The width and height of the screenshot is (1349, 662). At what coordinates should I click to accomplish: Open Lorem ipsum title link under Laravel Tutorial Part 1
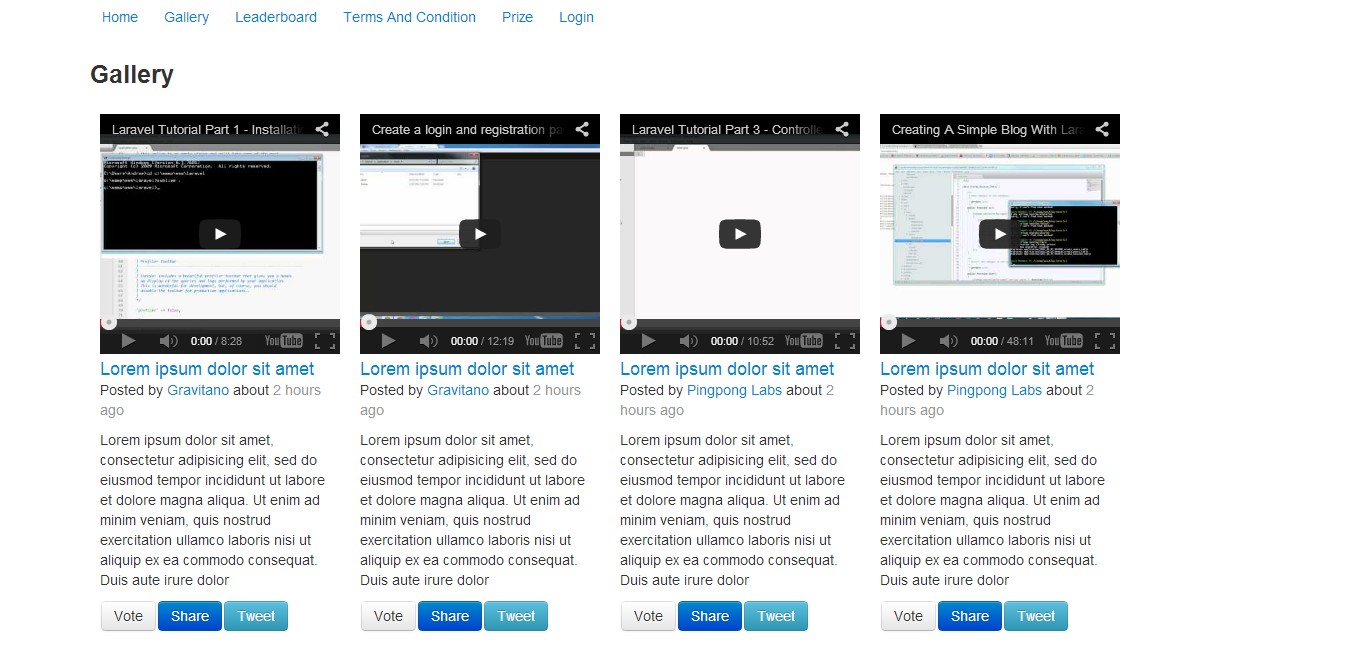(x=207, y=369)
